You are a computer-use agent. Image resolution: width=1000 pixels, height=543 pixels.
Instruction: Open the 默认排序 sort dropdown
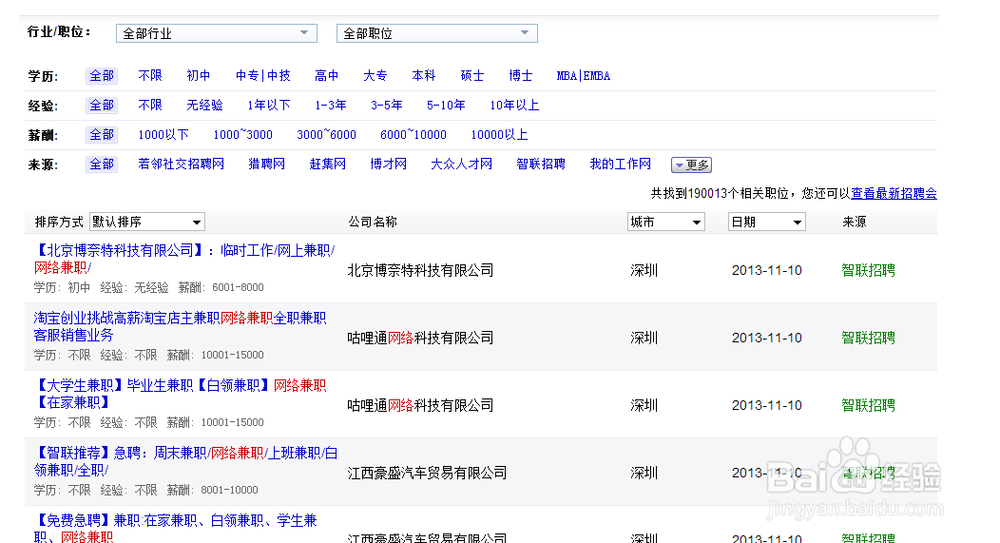pyautogui.click(x=147, y=222)
